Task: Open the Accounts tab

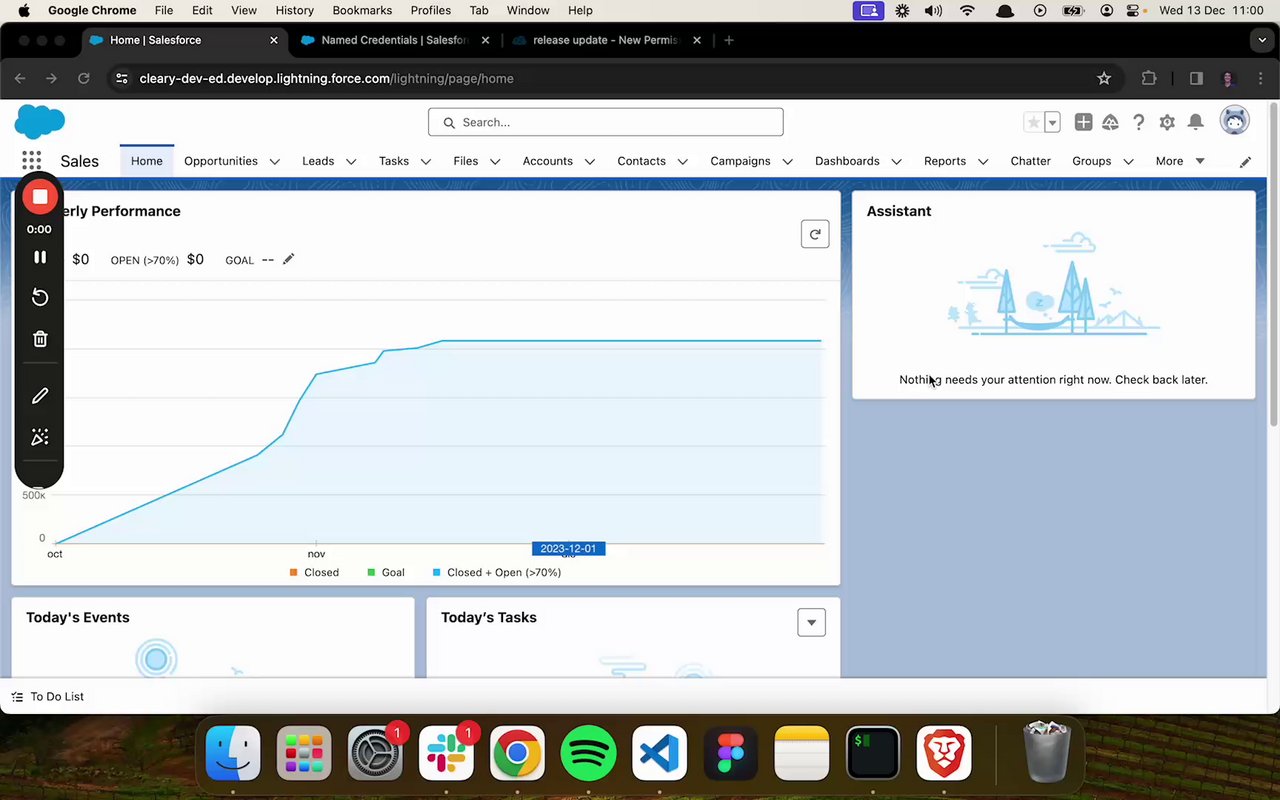Action: pos(548,161)
